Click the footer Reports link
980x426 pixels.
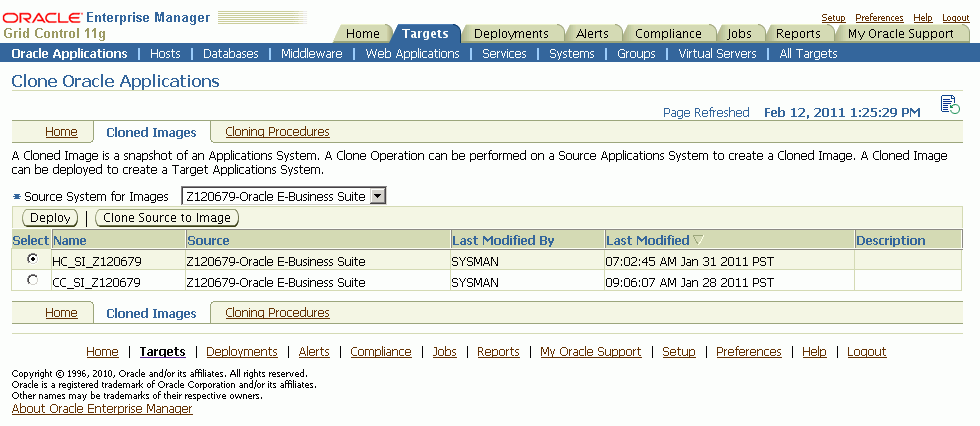click(x=498, y=352)
